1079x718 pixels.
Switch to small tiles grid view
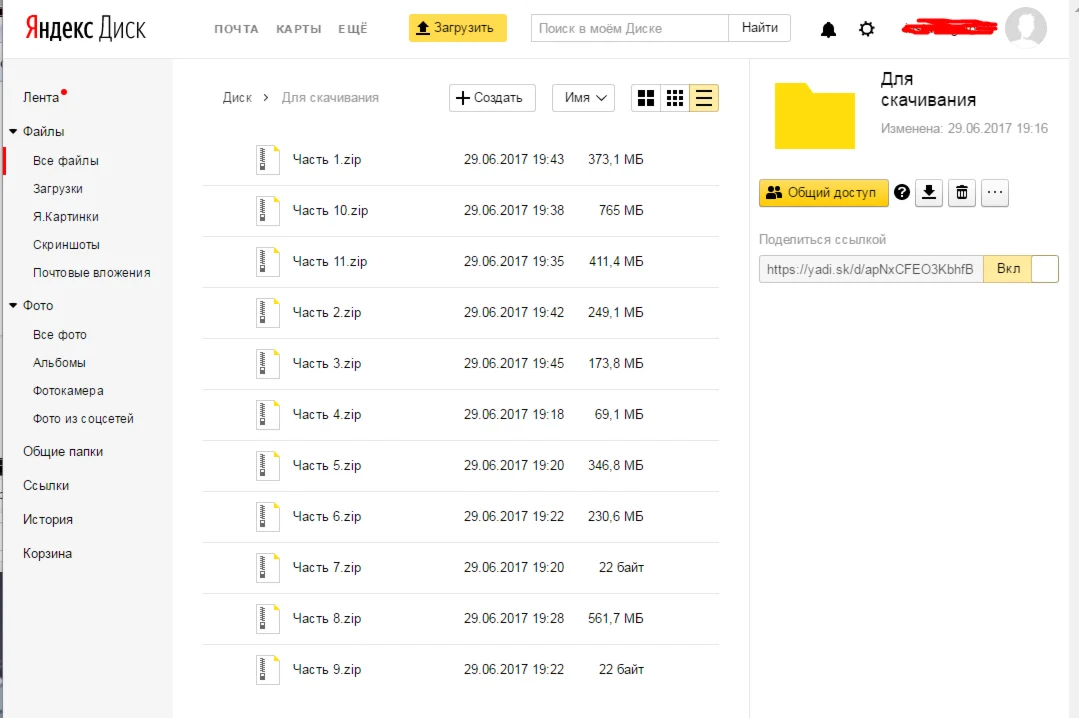pyautogui.click(x=675, y=98)
